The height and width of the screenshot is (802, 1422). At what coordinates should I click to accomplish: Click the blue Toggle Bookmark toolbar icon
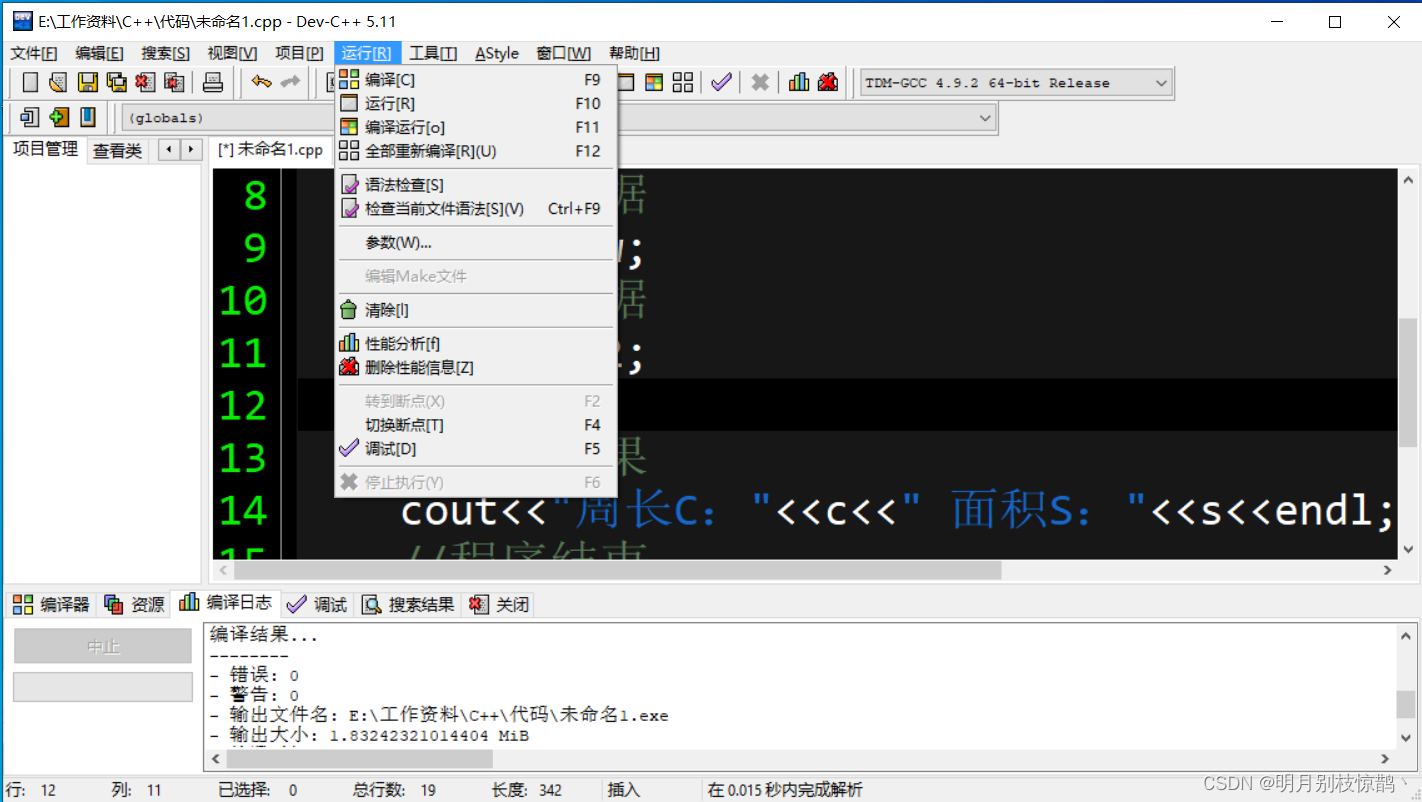[x=88, y=118]
